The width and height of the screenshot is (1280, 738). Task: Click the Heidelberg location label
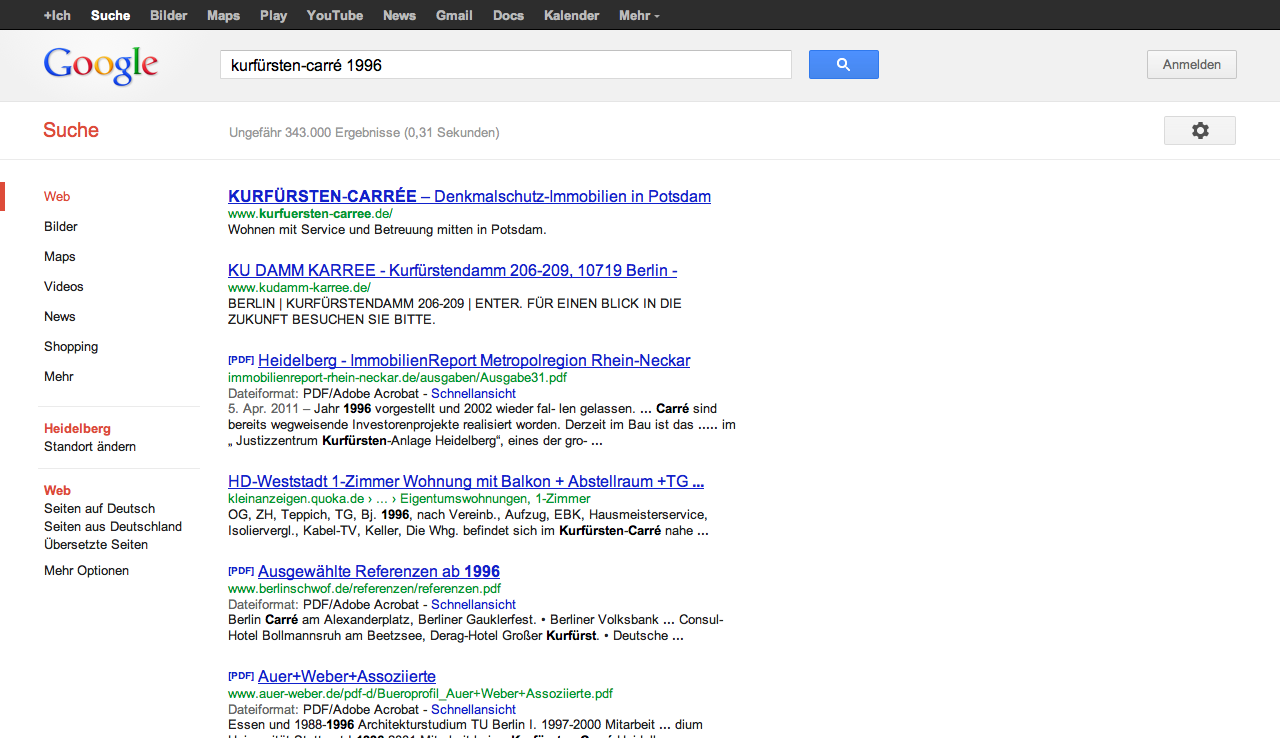[77, 429]
